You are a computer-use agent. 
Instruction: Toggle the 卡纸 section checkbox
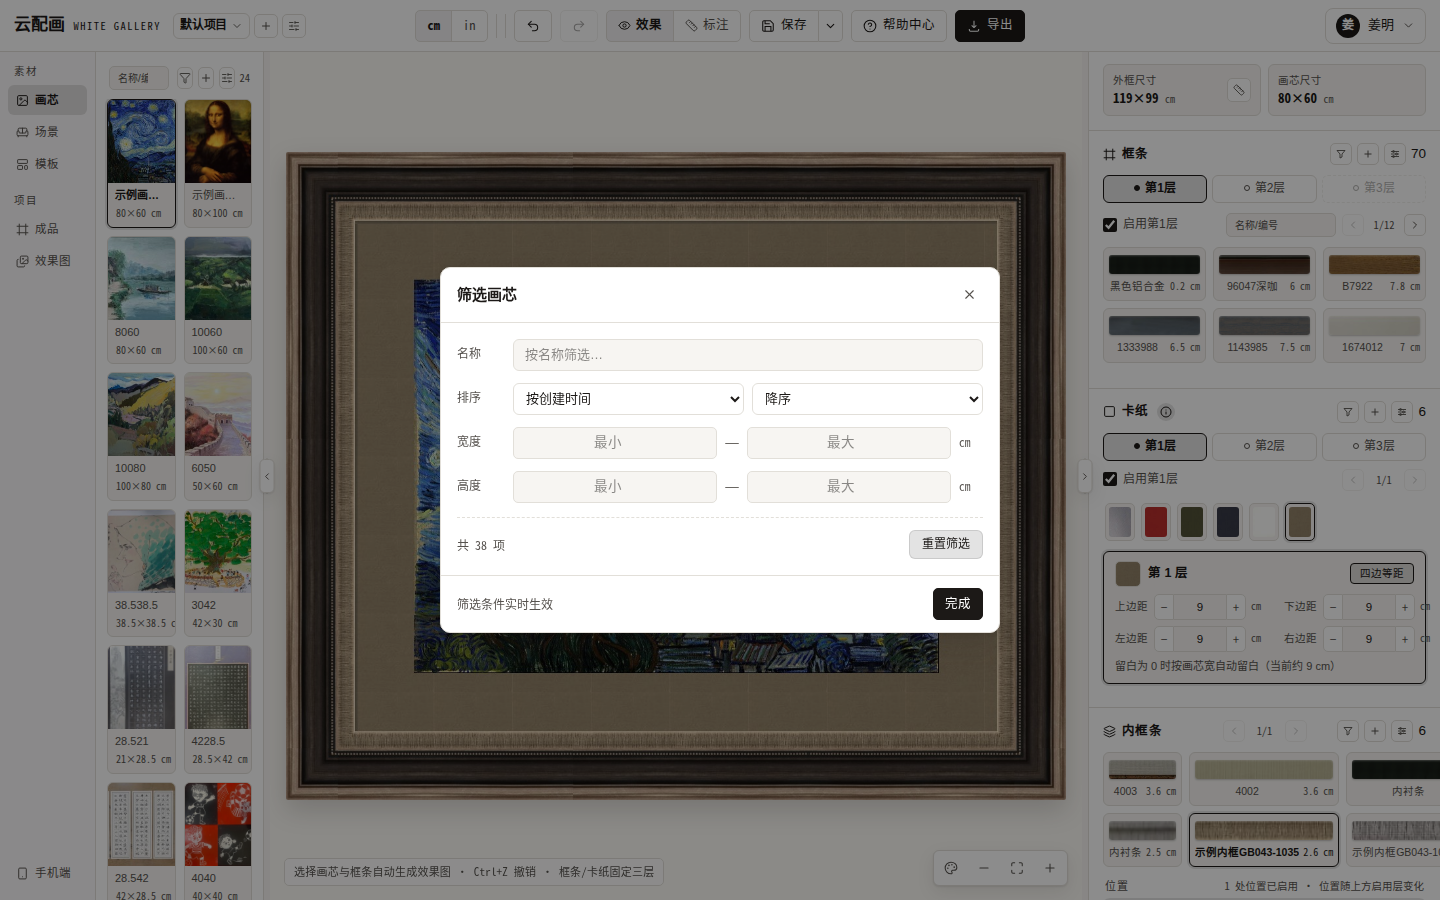click(x=1109, y=412)
